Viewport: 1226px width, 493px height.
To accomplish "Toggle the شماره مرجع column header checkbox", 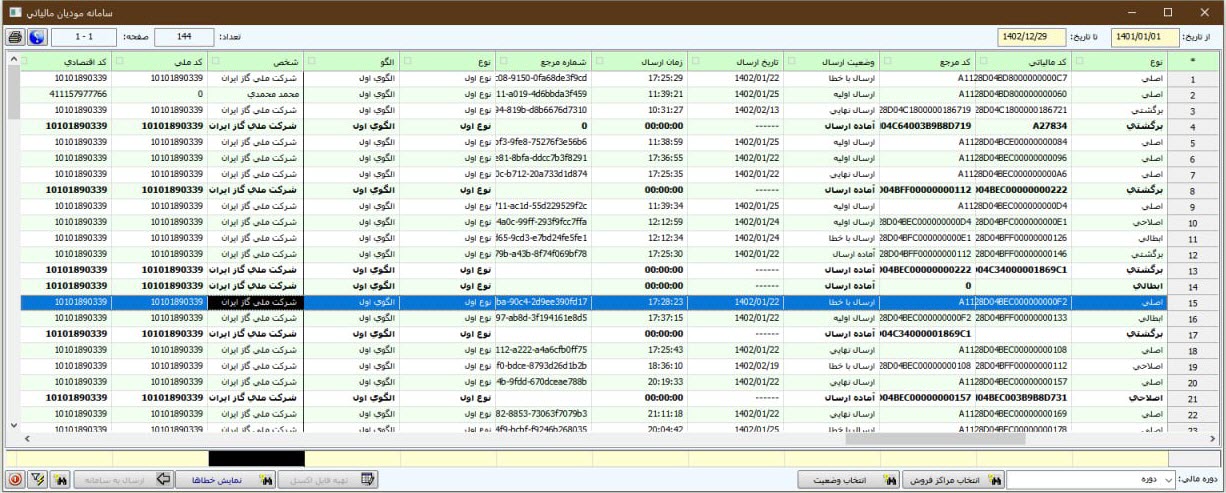I will pos(502,61).
